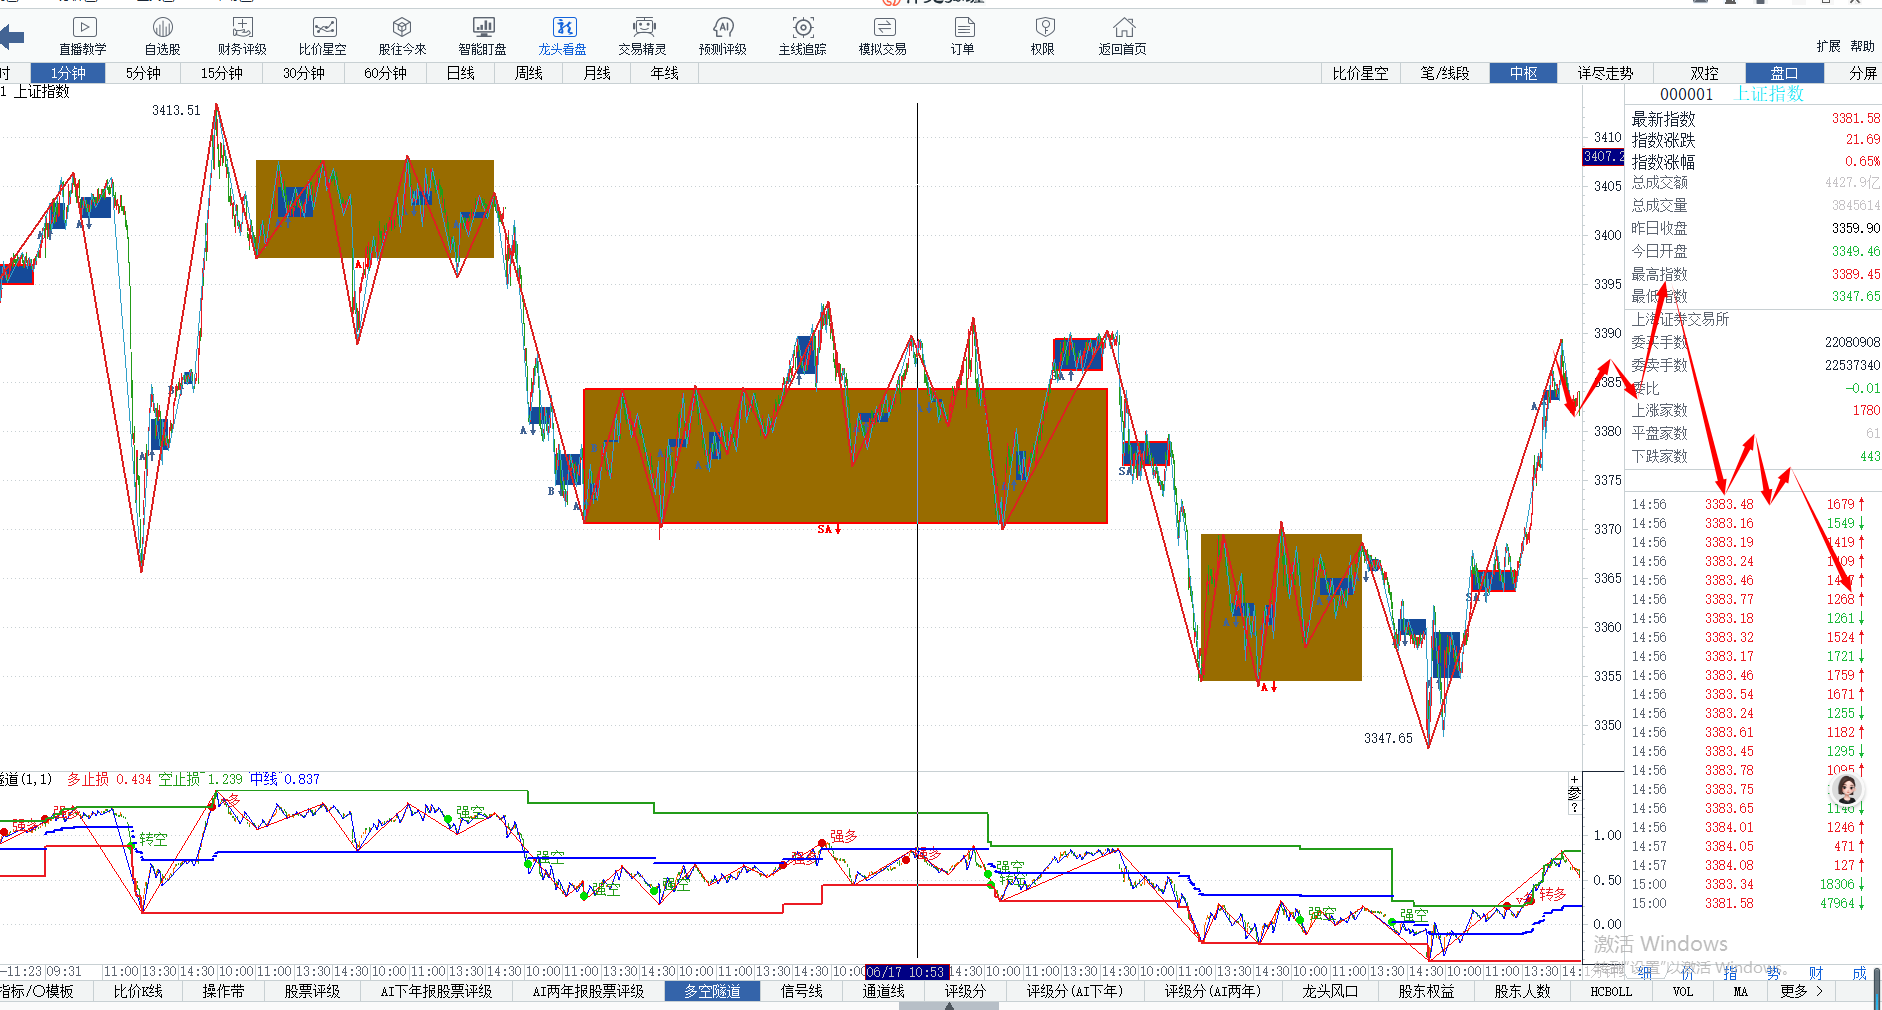Open the 扩展 menu
The width and height of the screenshot is (1882, 1010).
(x=1828, y=46)
